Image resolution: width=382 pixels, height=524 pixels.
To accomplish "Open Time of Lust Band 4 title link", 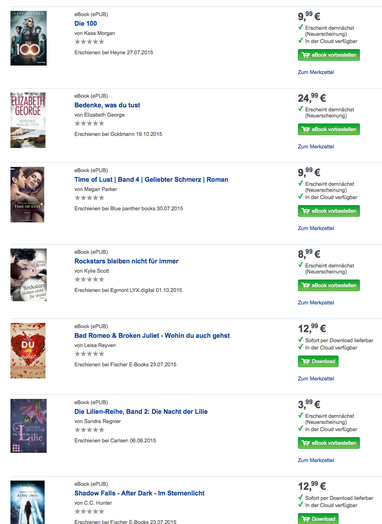I will click(x=151, y=179).
